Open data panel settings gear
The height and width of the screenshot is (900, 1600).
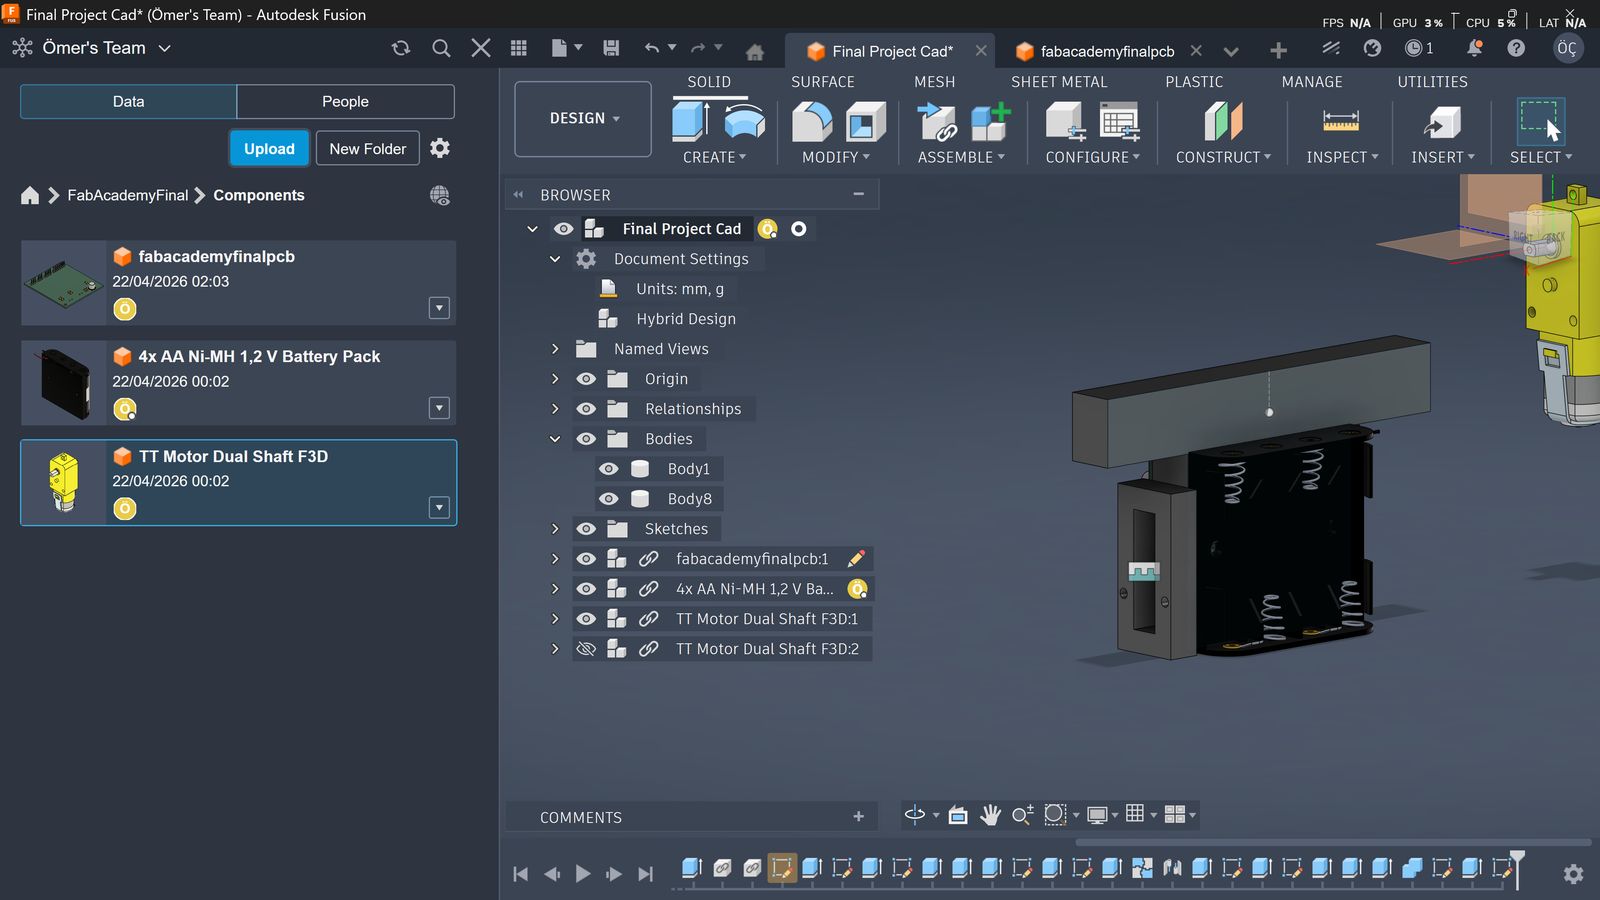click(x=440, y=148)
